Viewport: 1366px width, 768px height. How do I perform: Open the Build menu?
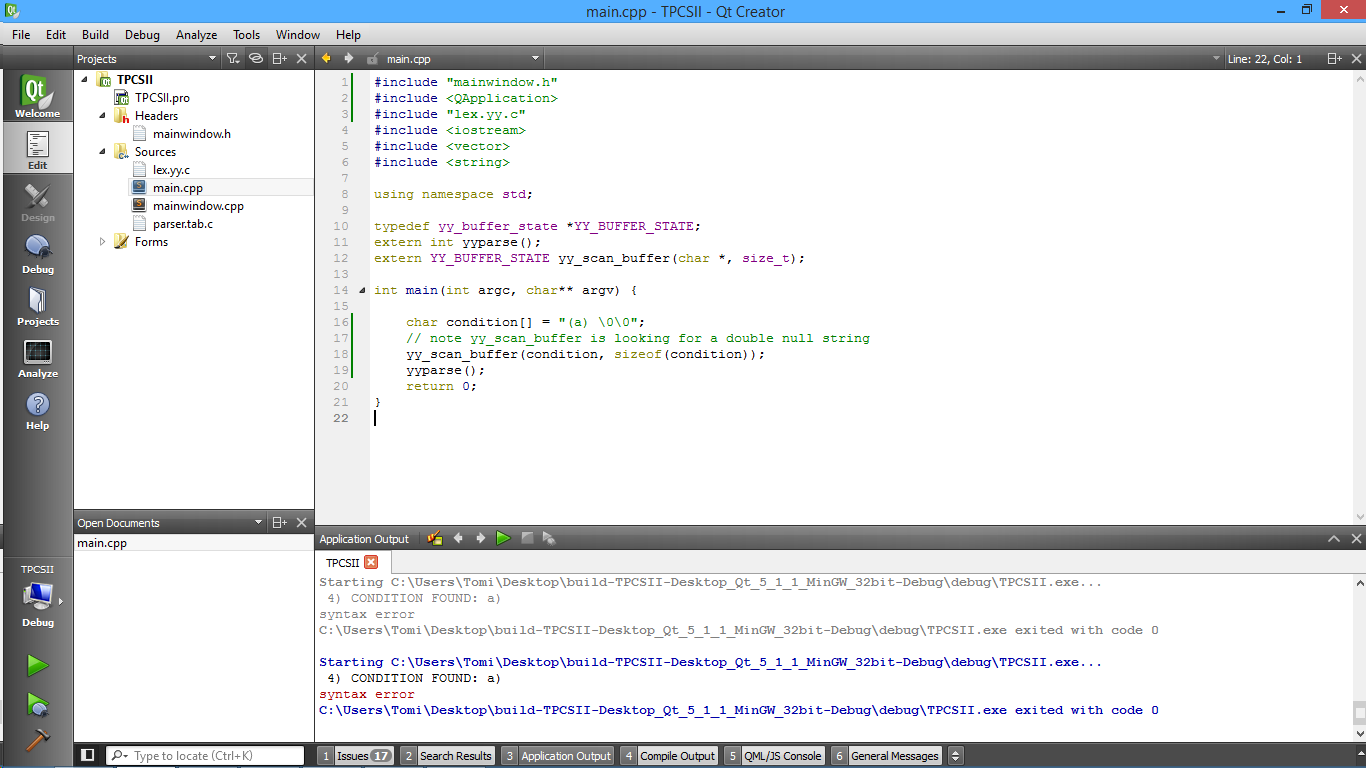95,34
